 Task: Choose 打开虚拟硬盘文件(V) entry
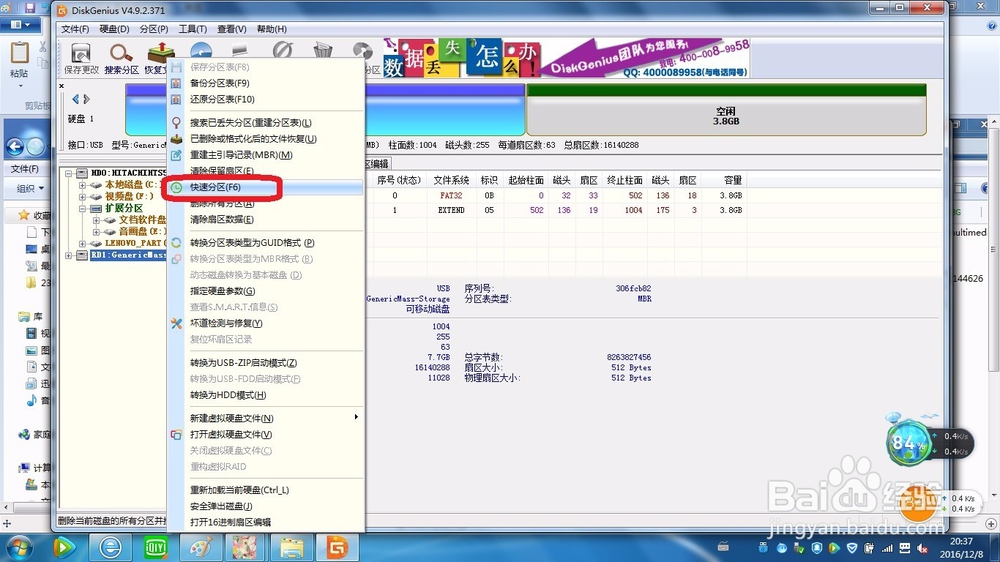[x=266, y=434]
